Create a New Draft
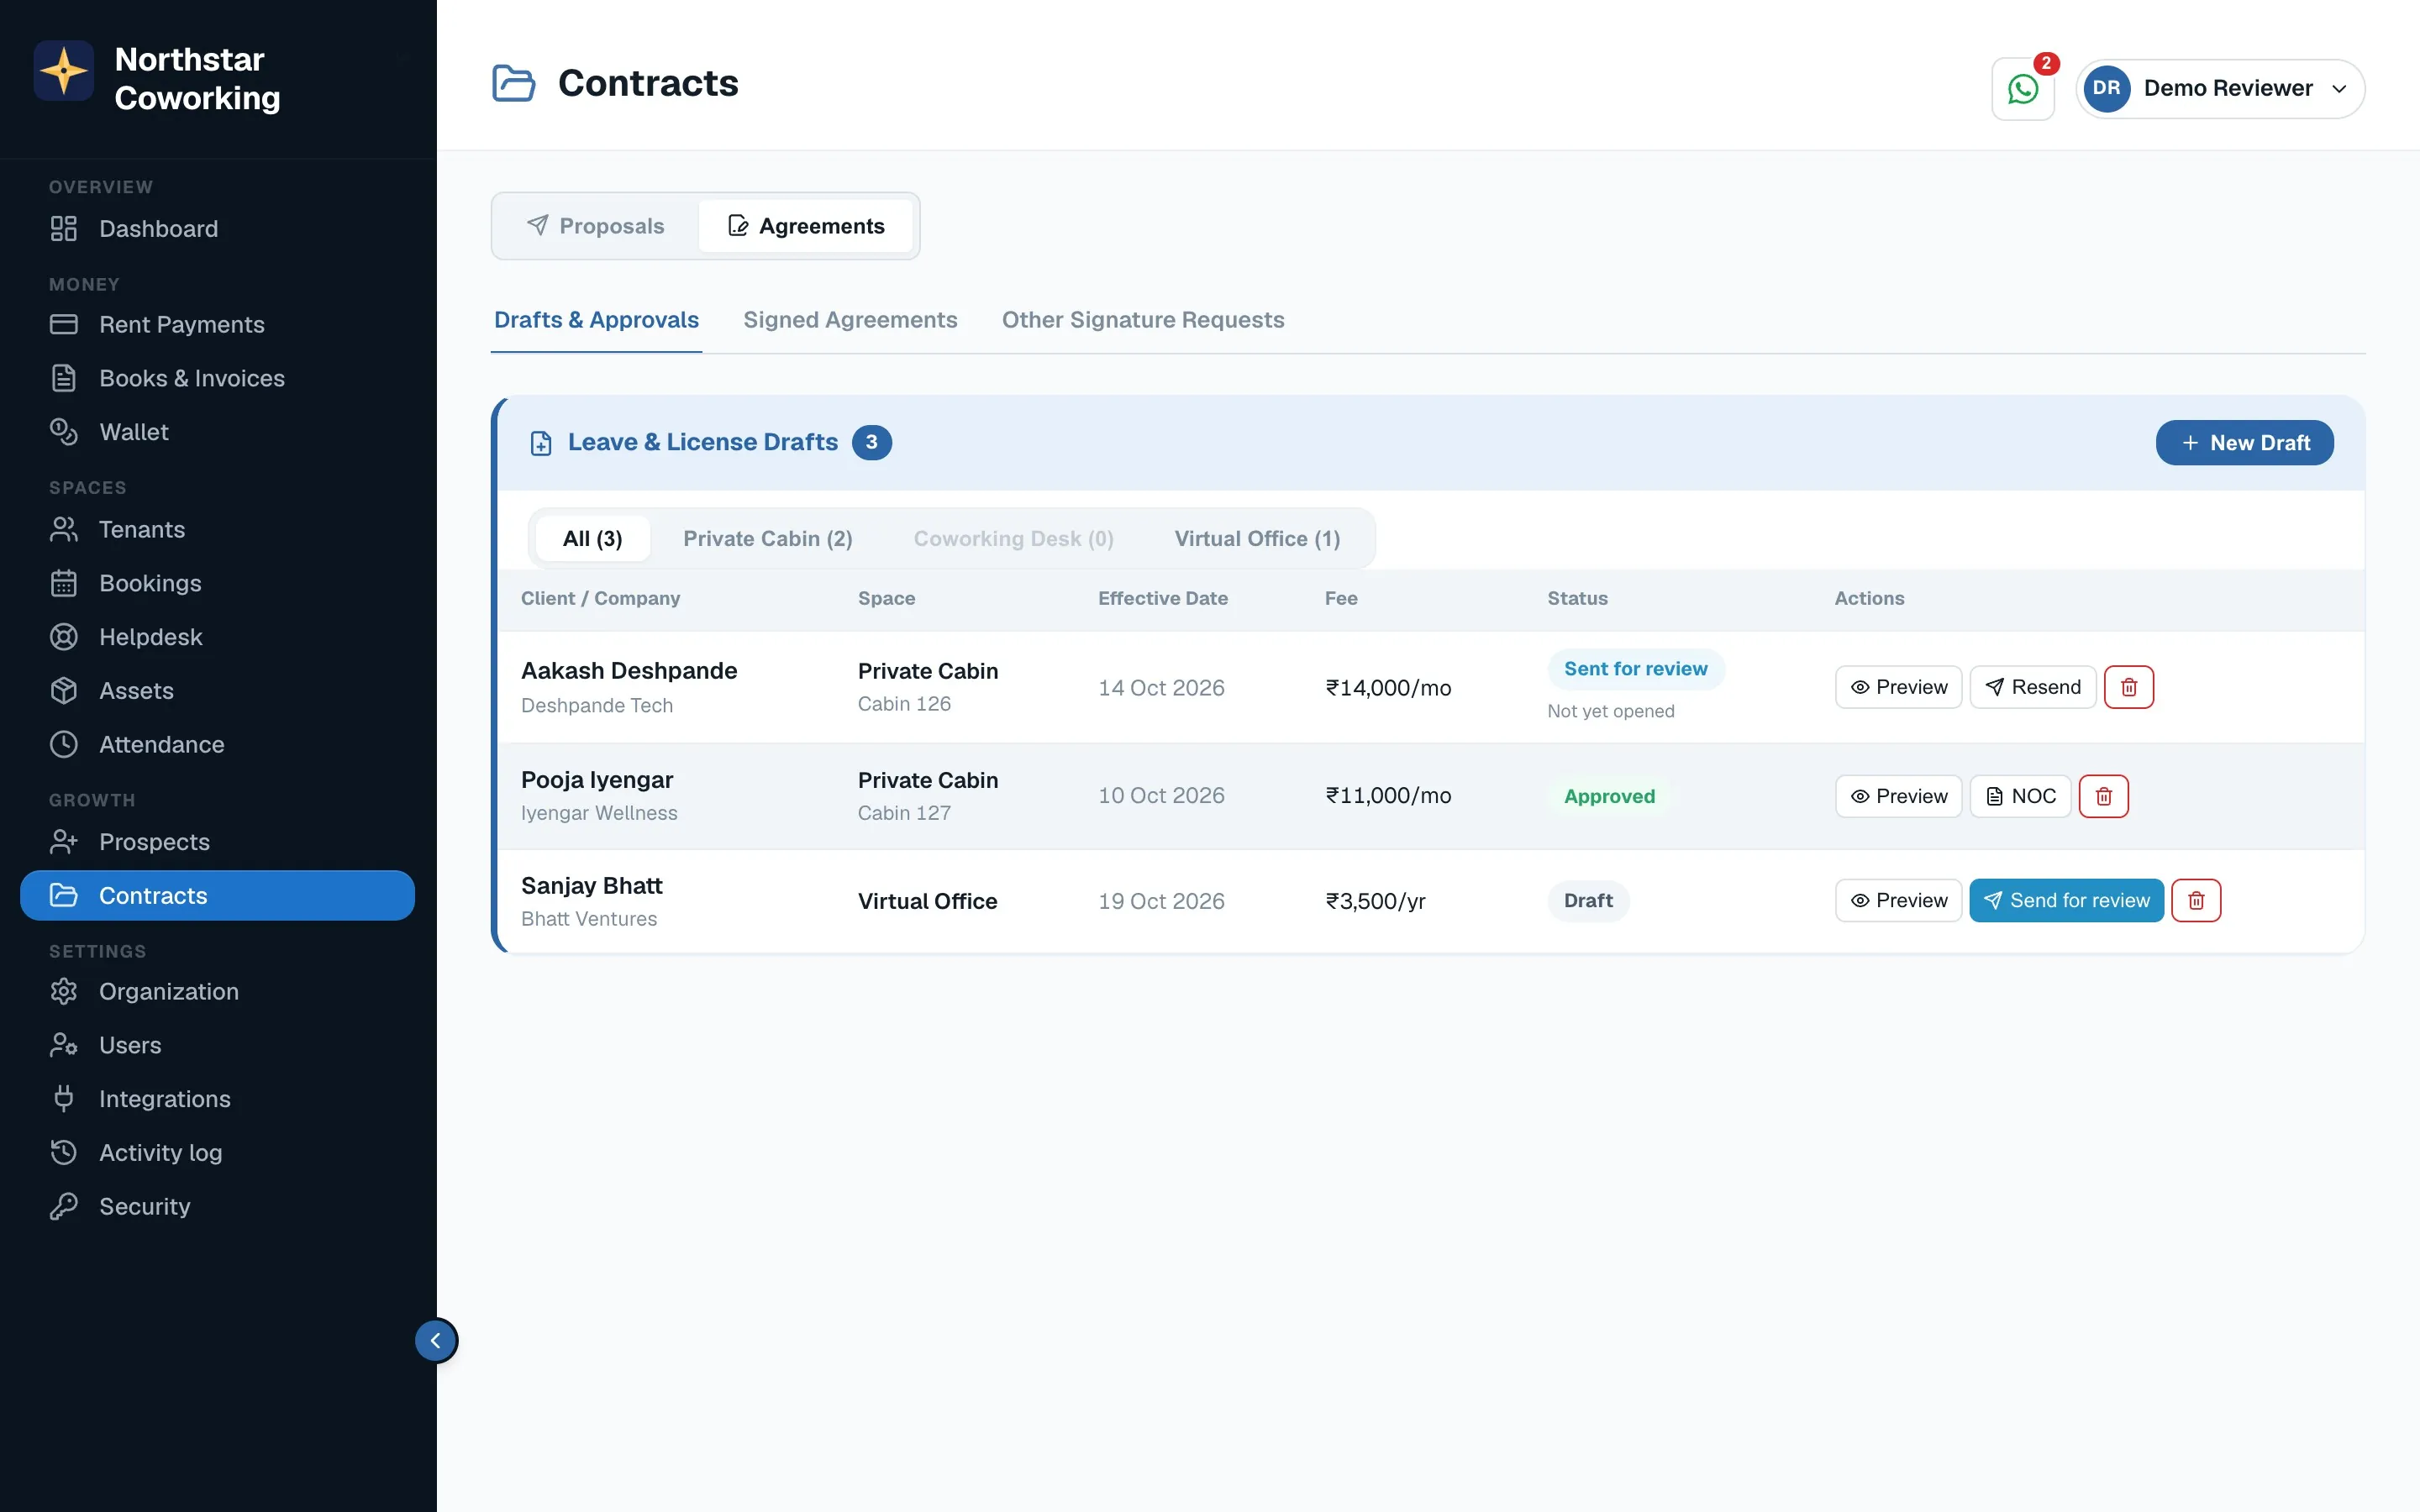This screenshot has width=2420, height=1512. (2244, 443)
